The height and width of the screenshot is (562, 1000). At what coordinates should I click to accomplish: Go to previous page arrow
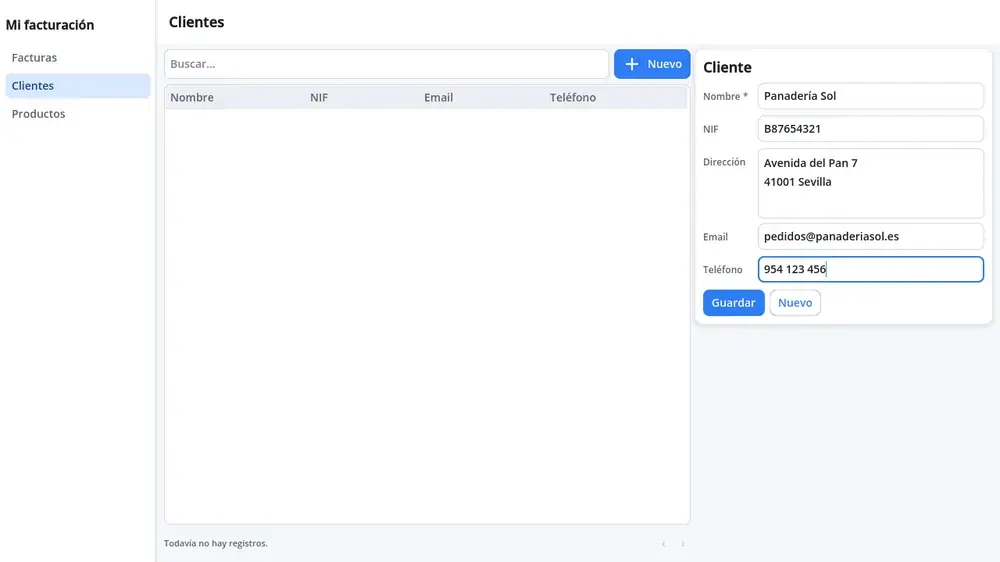click(664, 544)
